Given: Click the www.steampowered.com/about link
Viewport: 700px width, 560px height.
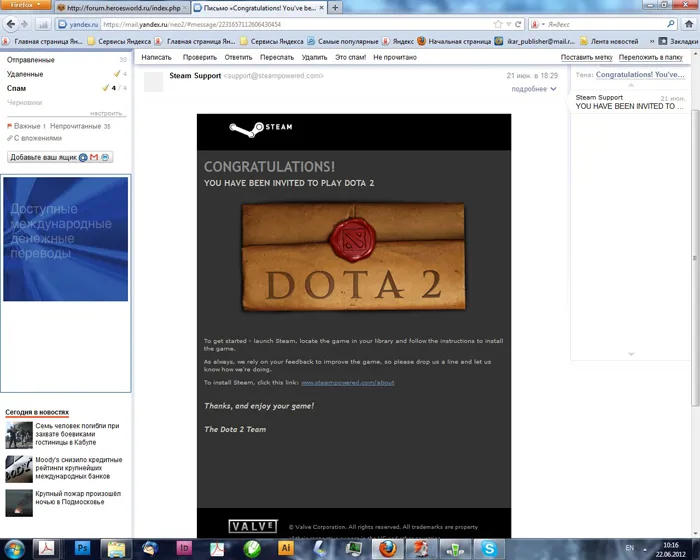Looking at the screenshot, I should pos(347,383).
